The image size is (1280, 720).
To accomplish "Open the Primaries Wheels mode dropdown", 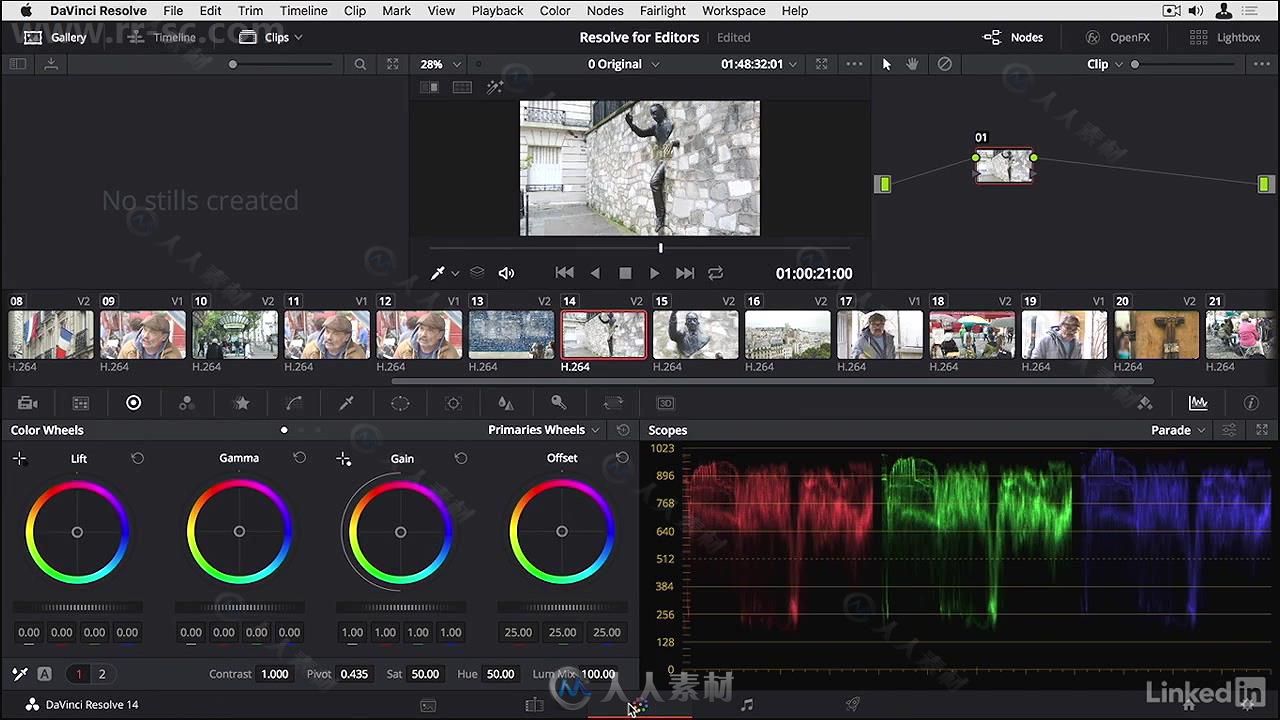I will point(544,430).
